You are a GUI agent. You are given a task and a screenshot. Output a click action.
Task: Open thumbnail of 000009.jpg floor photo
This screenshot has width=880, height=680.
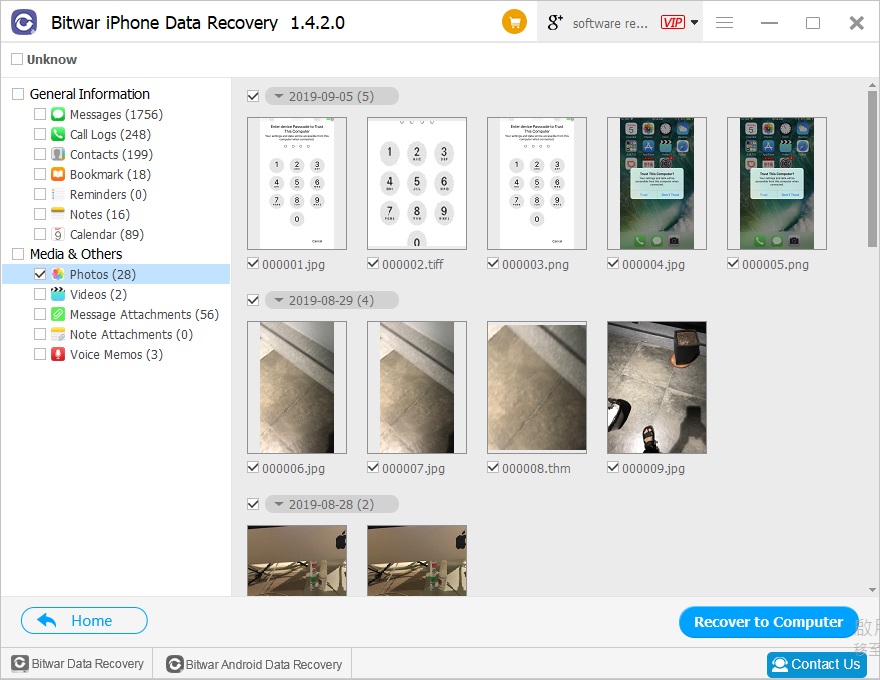657,387
